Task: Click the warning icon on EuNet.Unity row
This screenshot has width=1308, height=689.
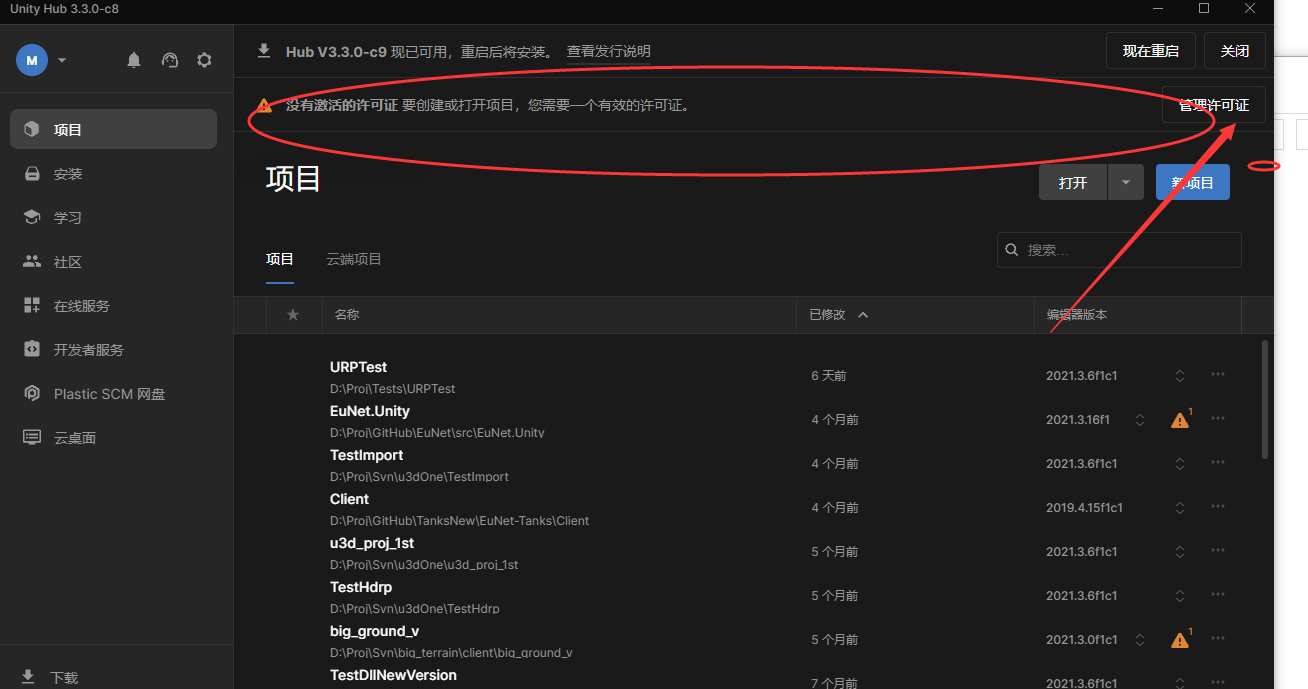Action: [1181, 420]
